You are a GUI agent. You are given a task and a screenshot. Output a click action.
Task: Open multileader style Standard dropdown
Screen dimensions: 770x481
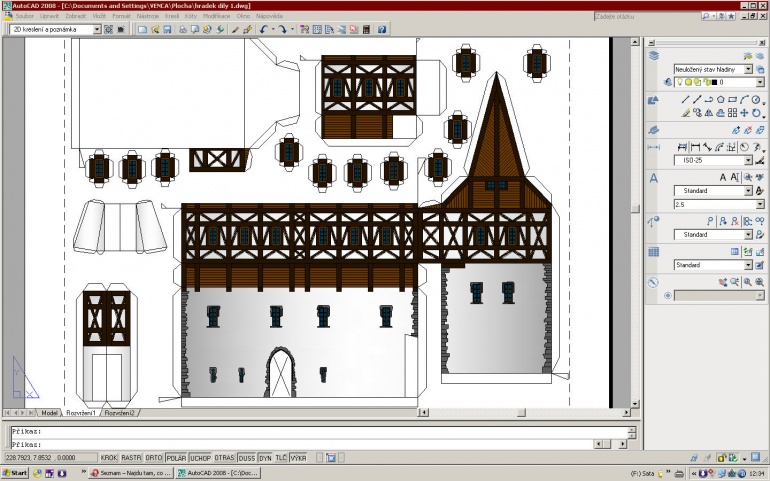click(748, 234)
